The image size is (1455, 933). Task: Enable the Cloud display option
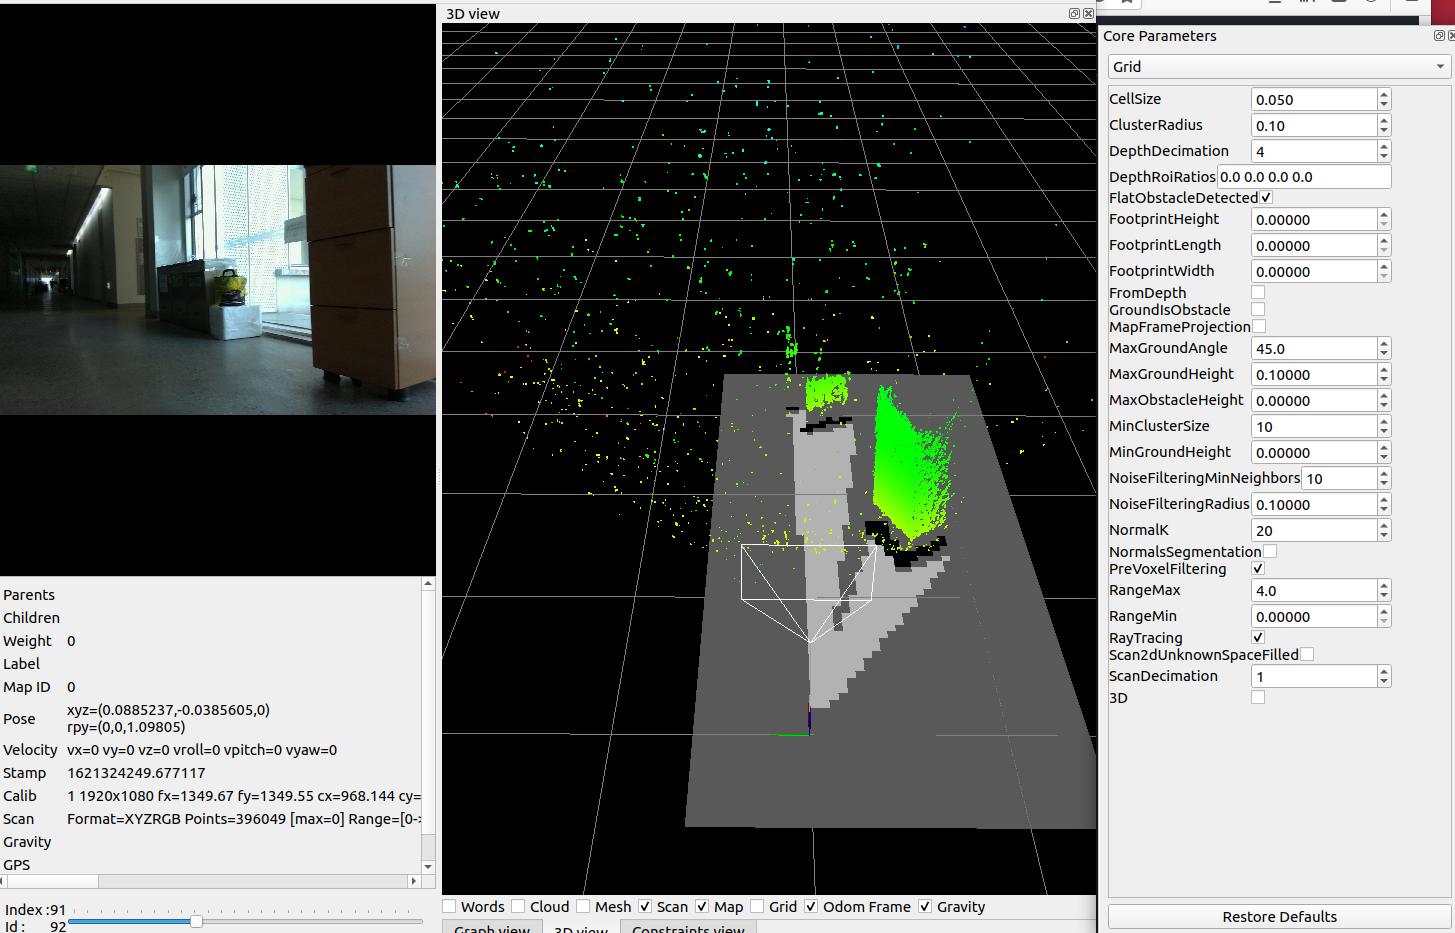click(520, 906)
